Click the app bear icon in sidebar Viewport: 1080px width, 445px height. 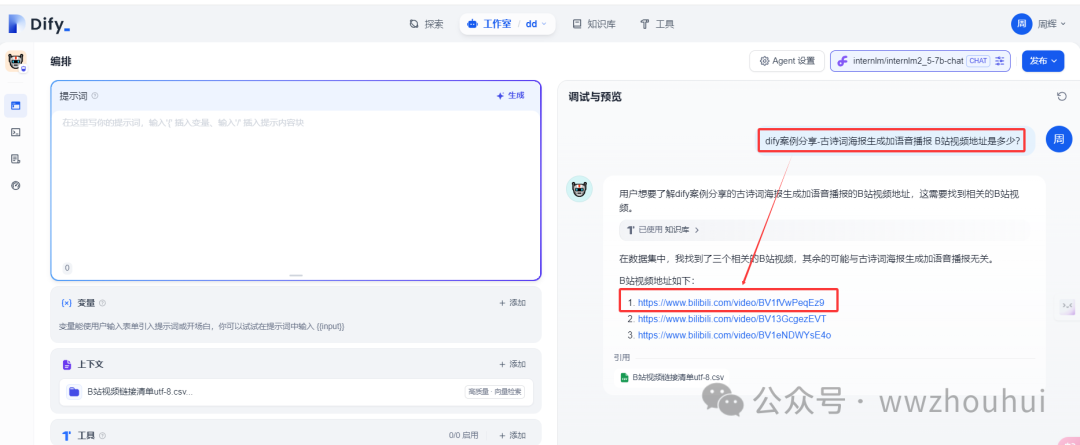16,61
